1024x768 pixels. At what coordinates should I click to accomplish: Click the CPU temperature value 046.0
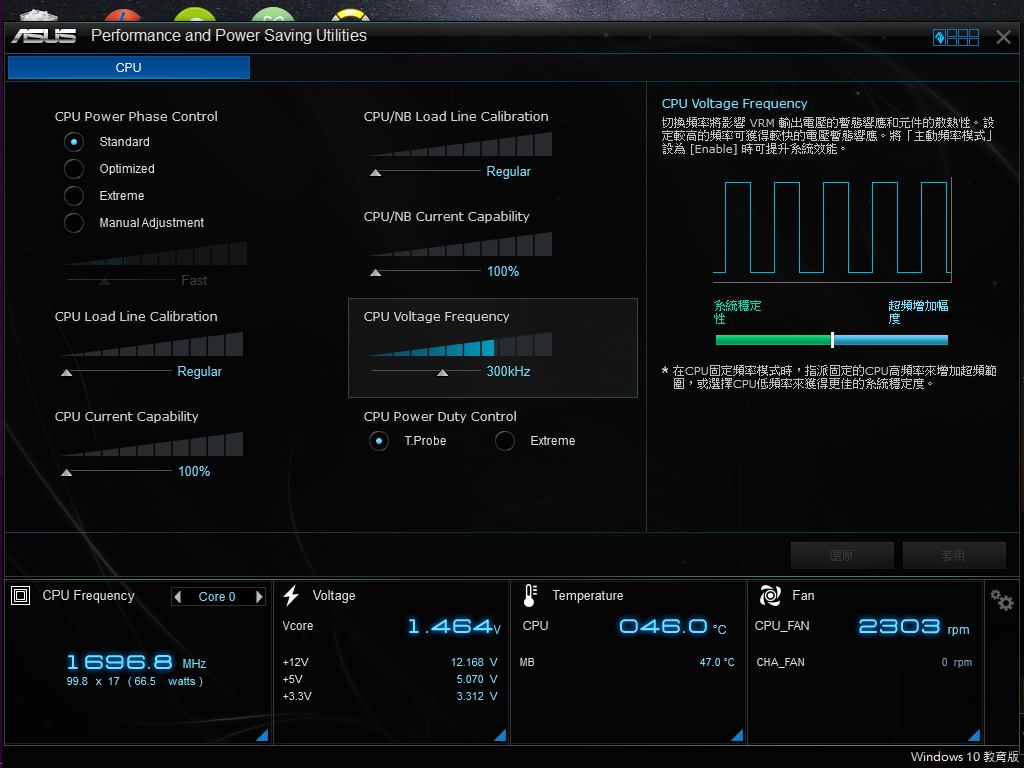point(673,627)
